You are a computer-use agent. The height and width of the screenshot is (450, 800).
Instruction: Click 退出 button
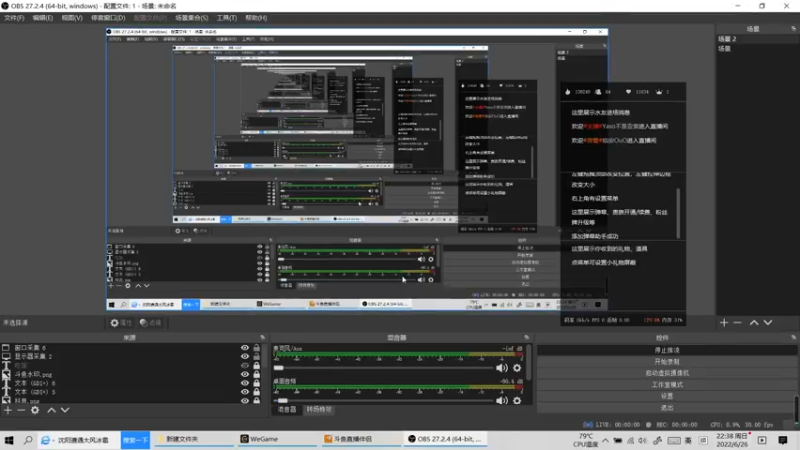[x=666, y=408]
